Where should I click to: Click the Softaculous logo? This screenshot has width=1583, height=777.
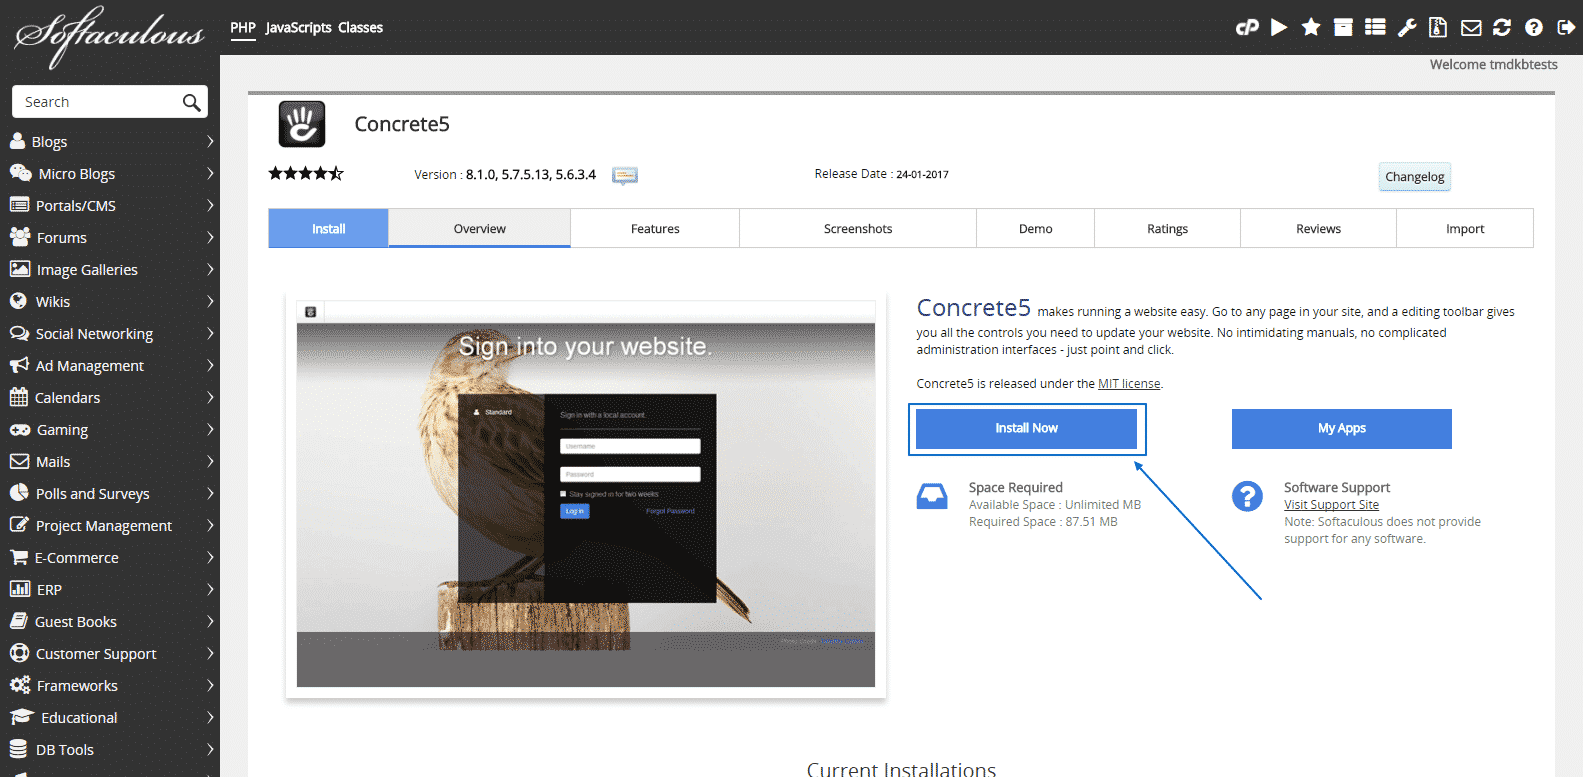(x=110, y=36)
